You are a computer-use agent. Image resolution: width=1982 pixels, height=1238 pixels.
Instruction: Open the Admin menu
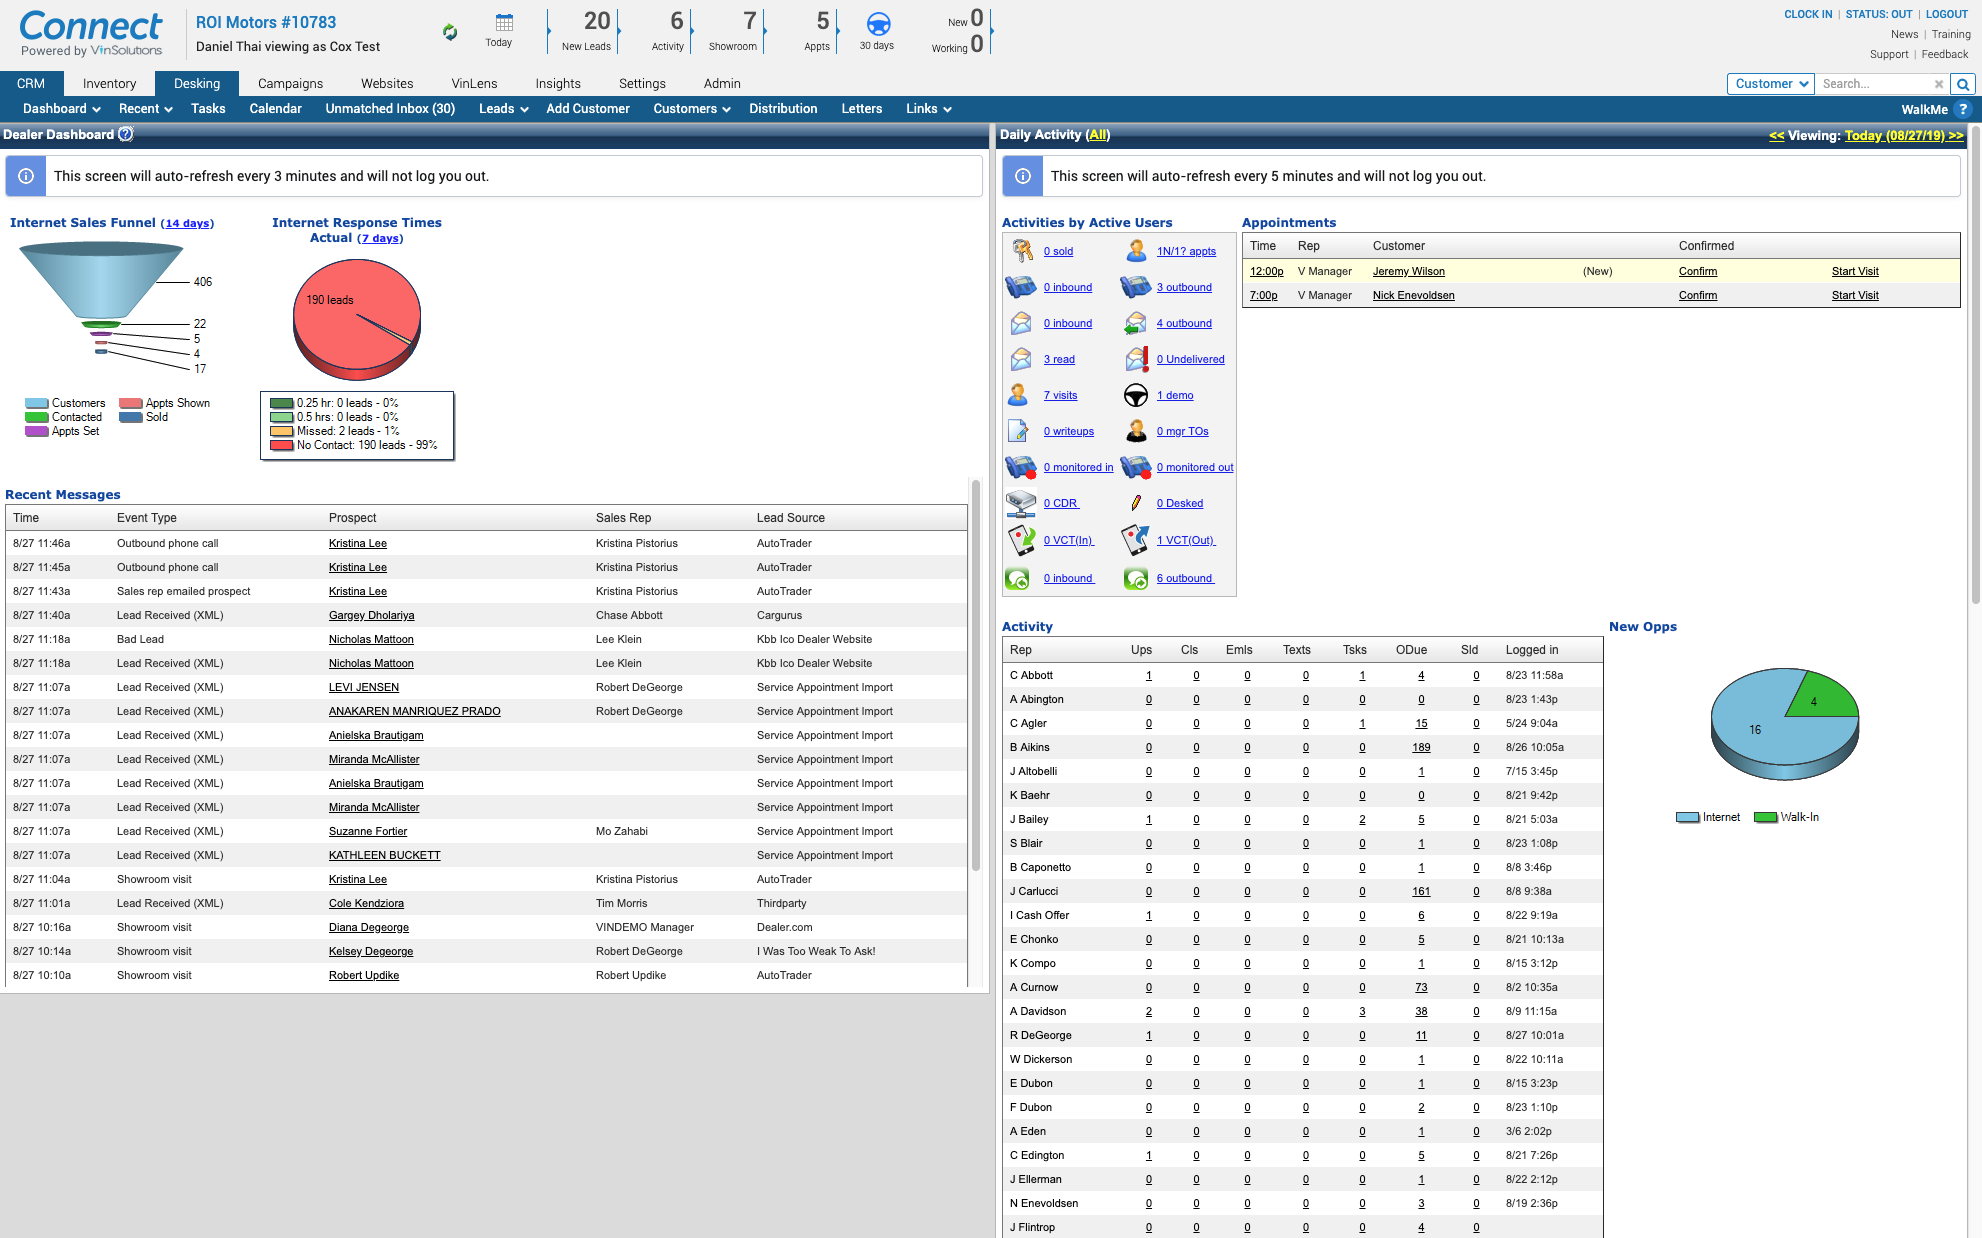721,83
